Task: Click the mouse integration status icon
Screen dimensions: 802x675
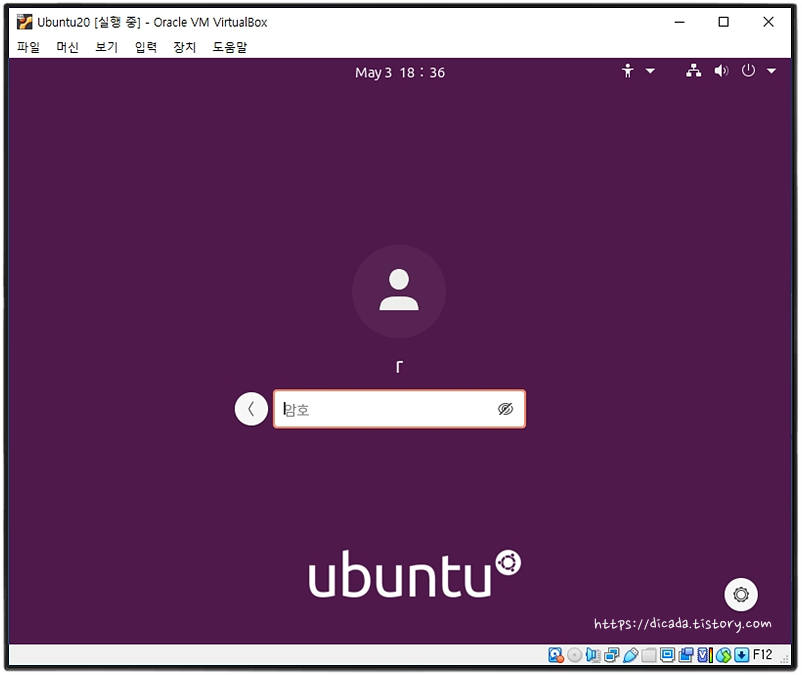Action: point(723,655)
